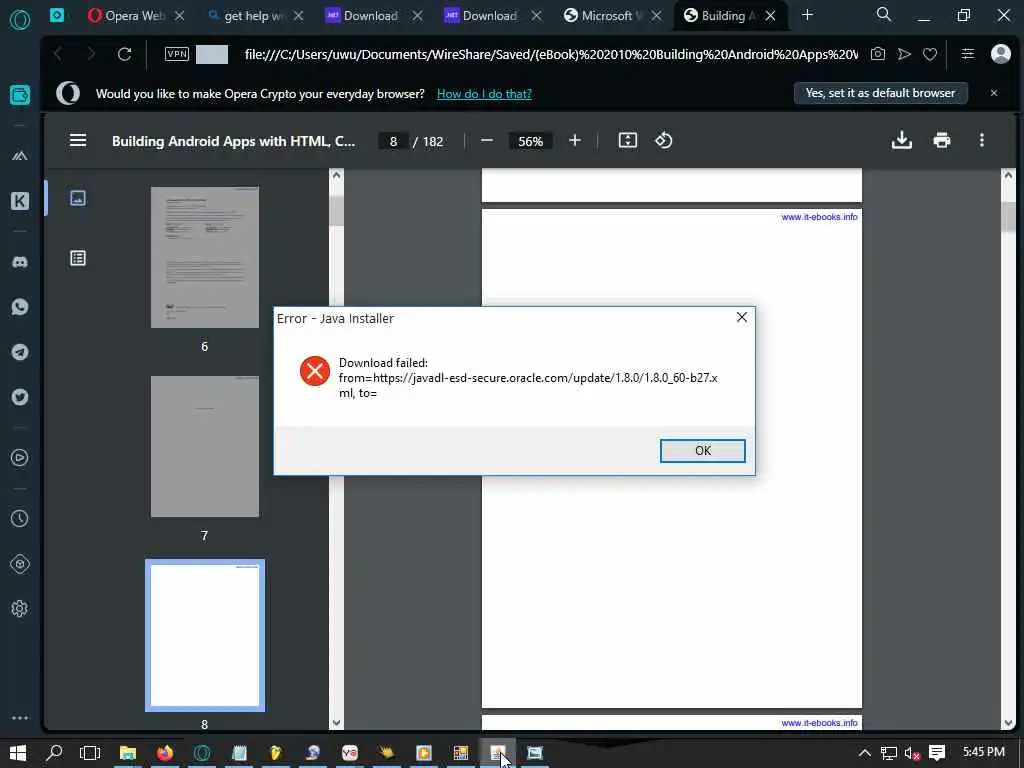Click the 'How do I do that?' link
This screenshot has width=1024, height=768.
point(484,94)
